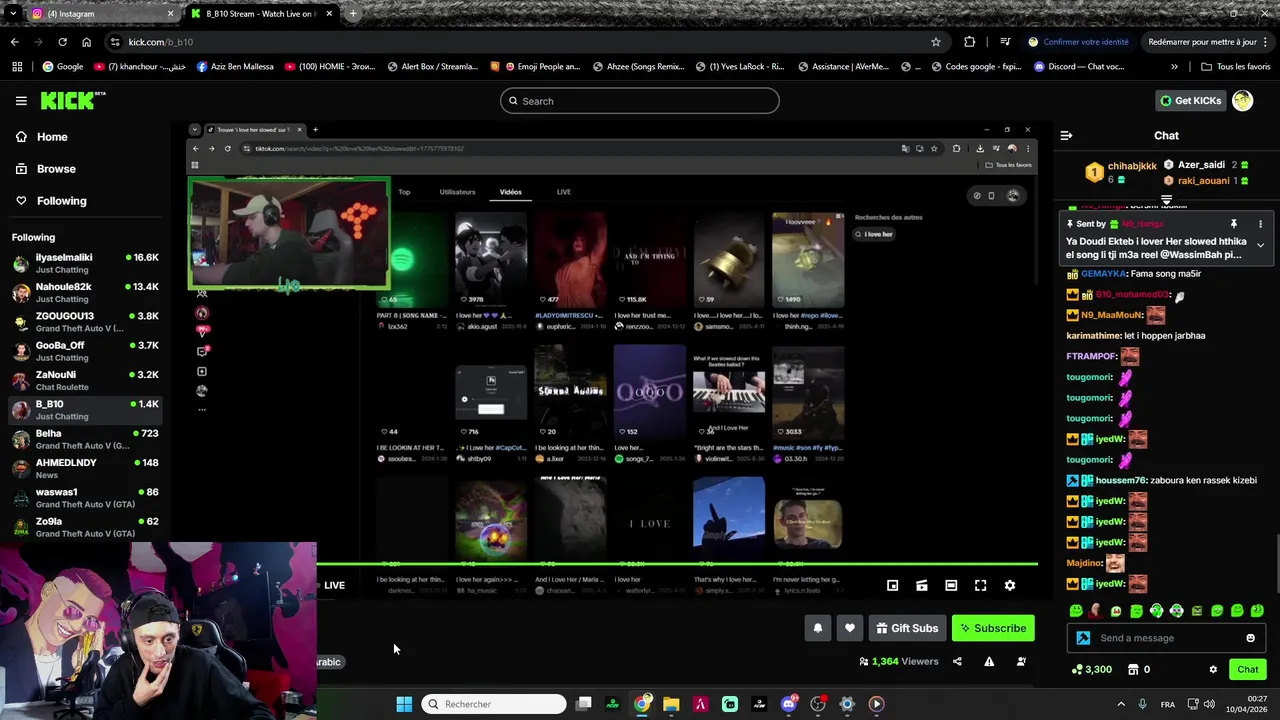
Task: Click the Kick search field
Action: pyautogui.click(x=640, y=101)
